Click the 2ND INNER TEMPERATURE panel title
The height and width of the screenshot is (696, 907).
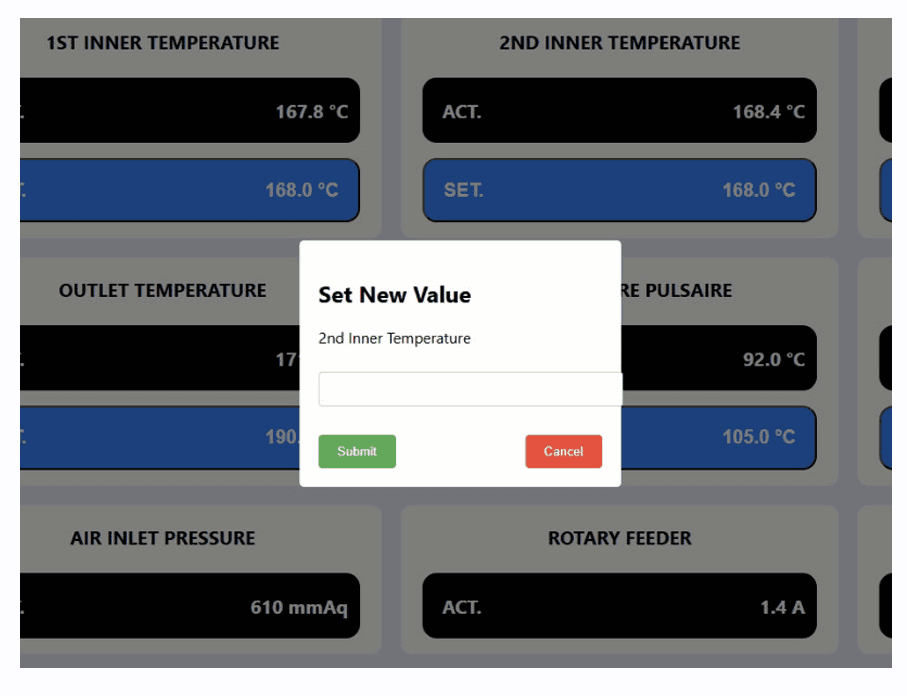click(620, 43)
